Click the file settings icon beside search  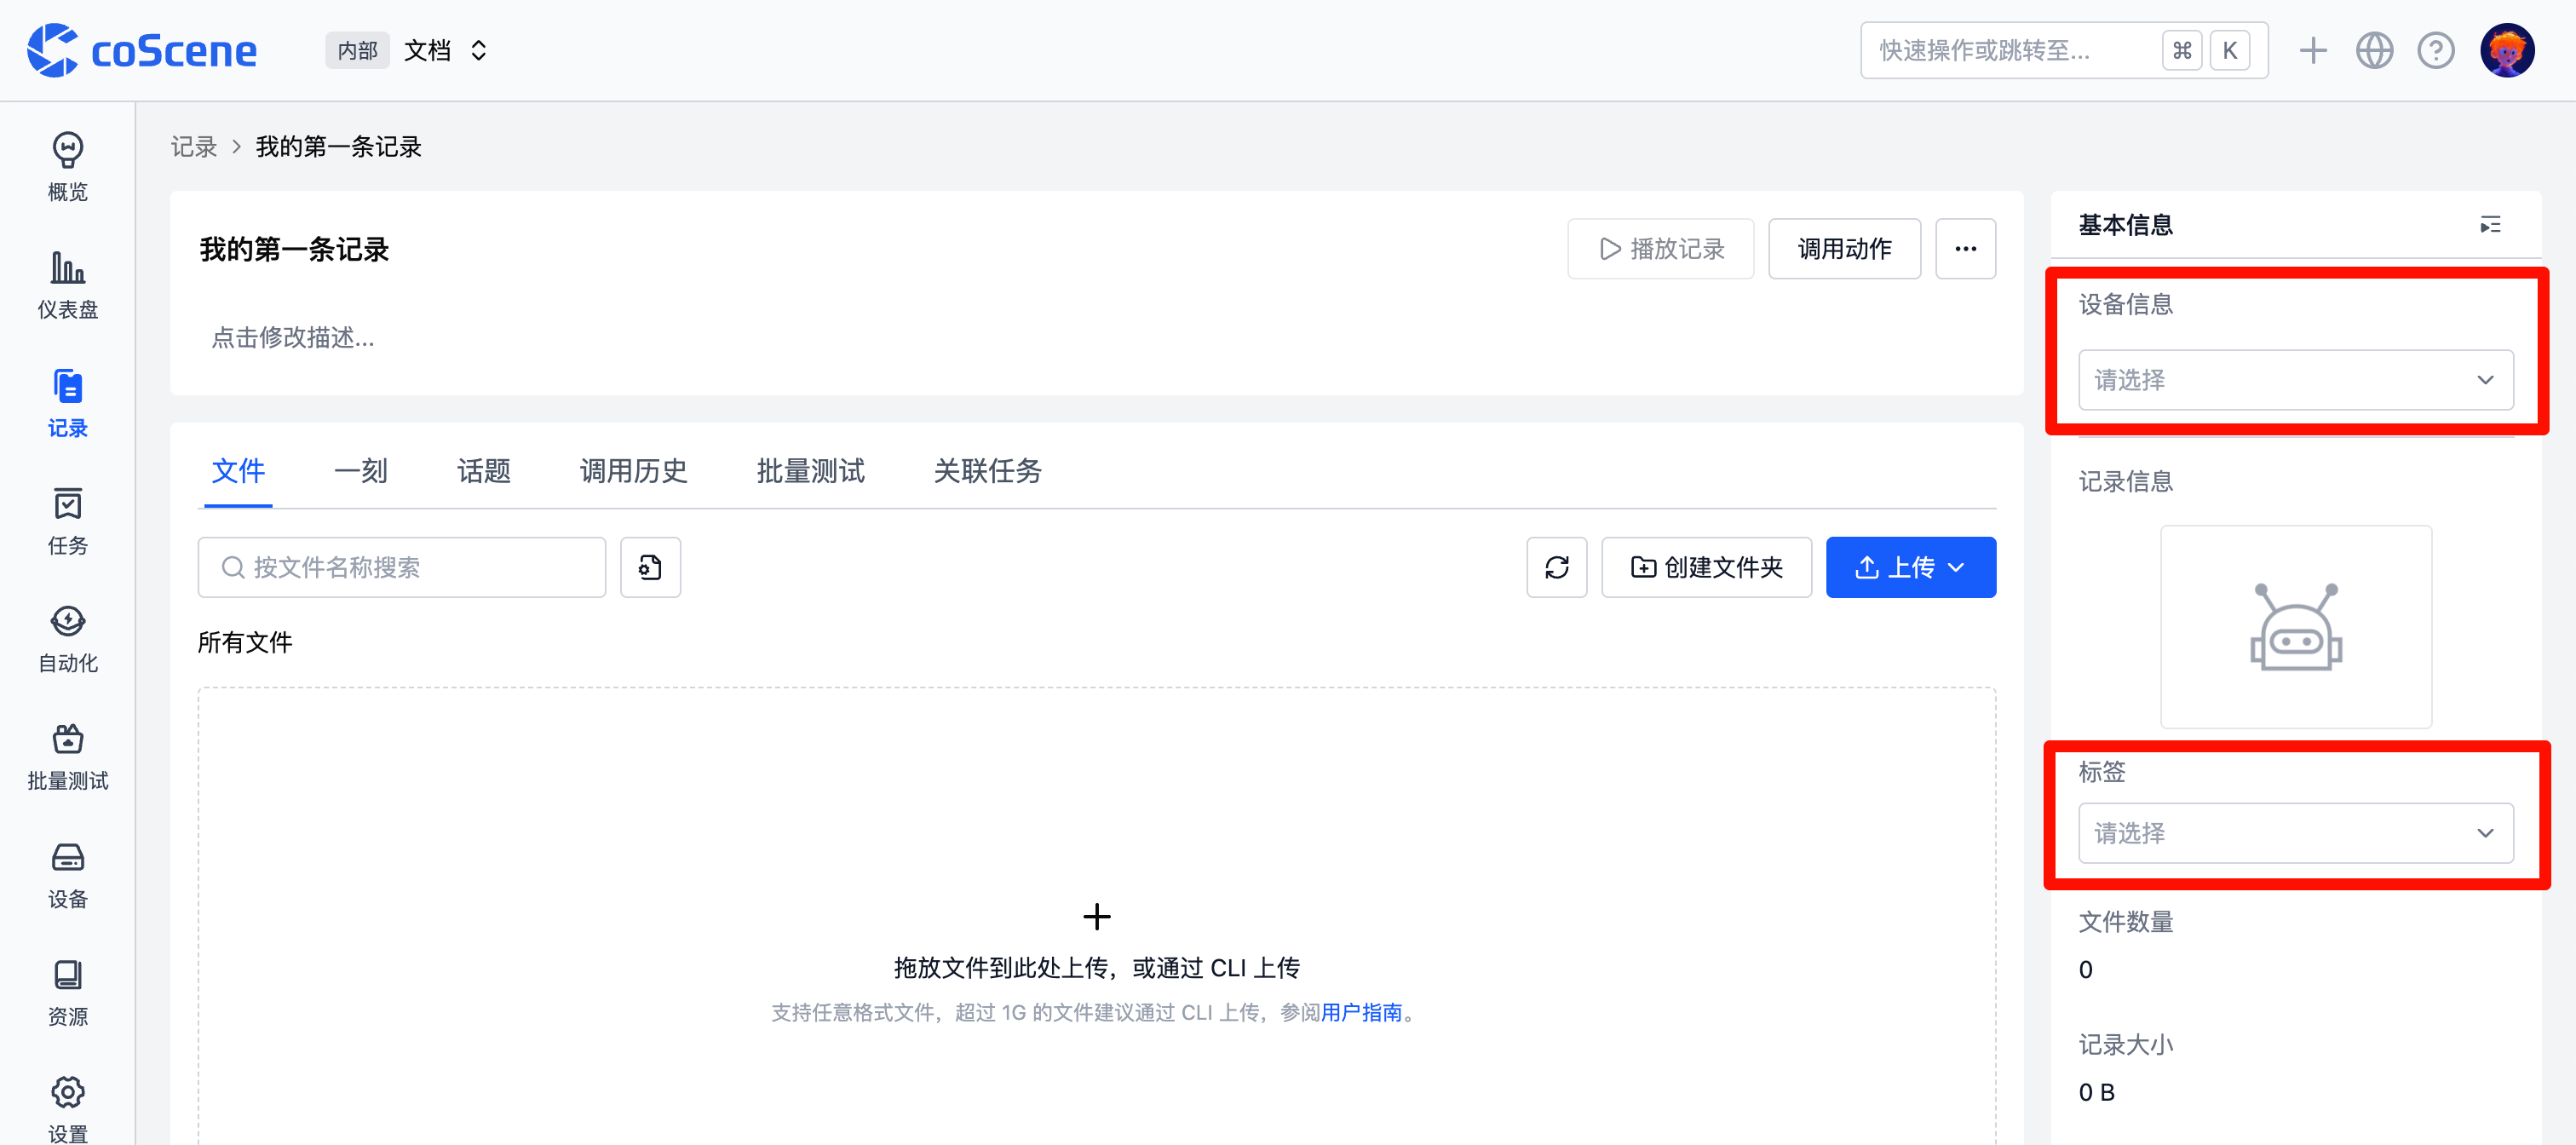[650, 567]
